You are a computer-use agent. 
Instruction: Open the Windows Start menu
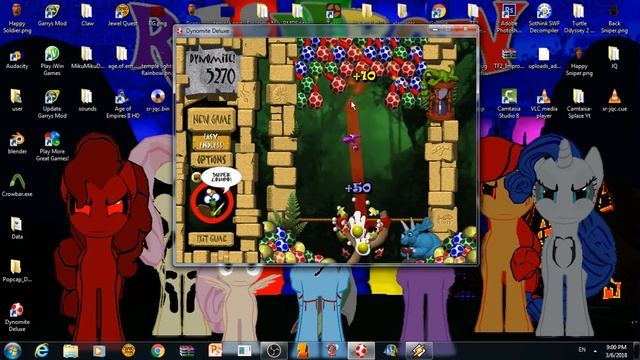[13, 351]
